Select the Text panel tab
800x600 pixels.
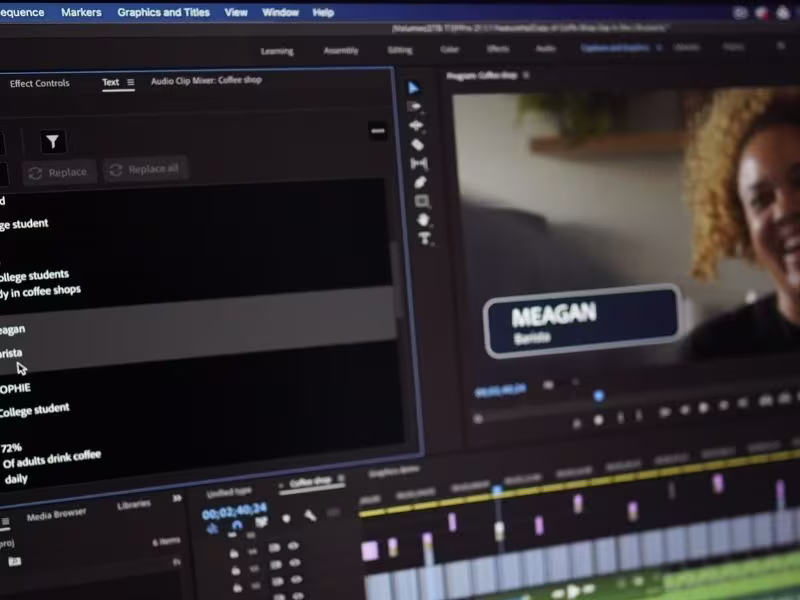click(110, 82)
